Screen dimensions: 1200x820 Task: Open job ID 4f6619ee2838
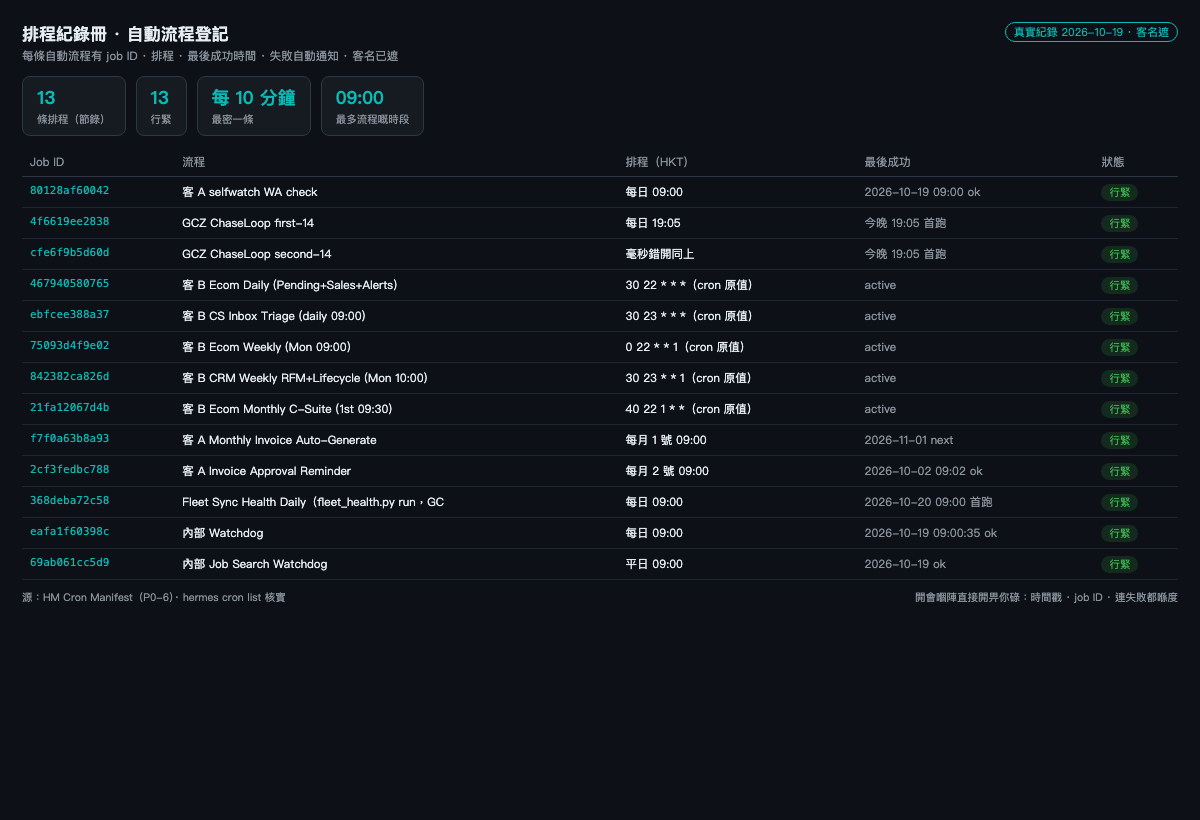pyautogui.click(x=70, y=222)
